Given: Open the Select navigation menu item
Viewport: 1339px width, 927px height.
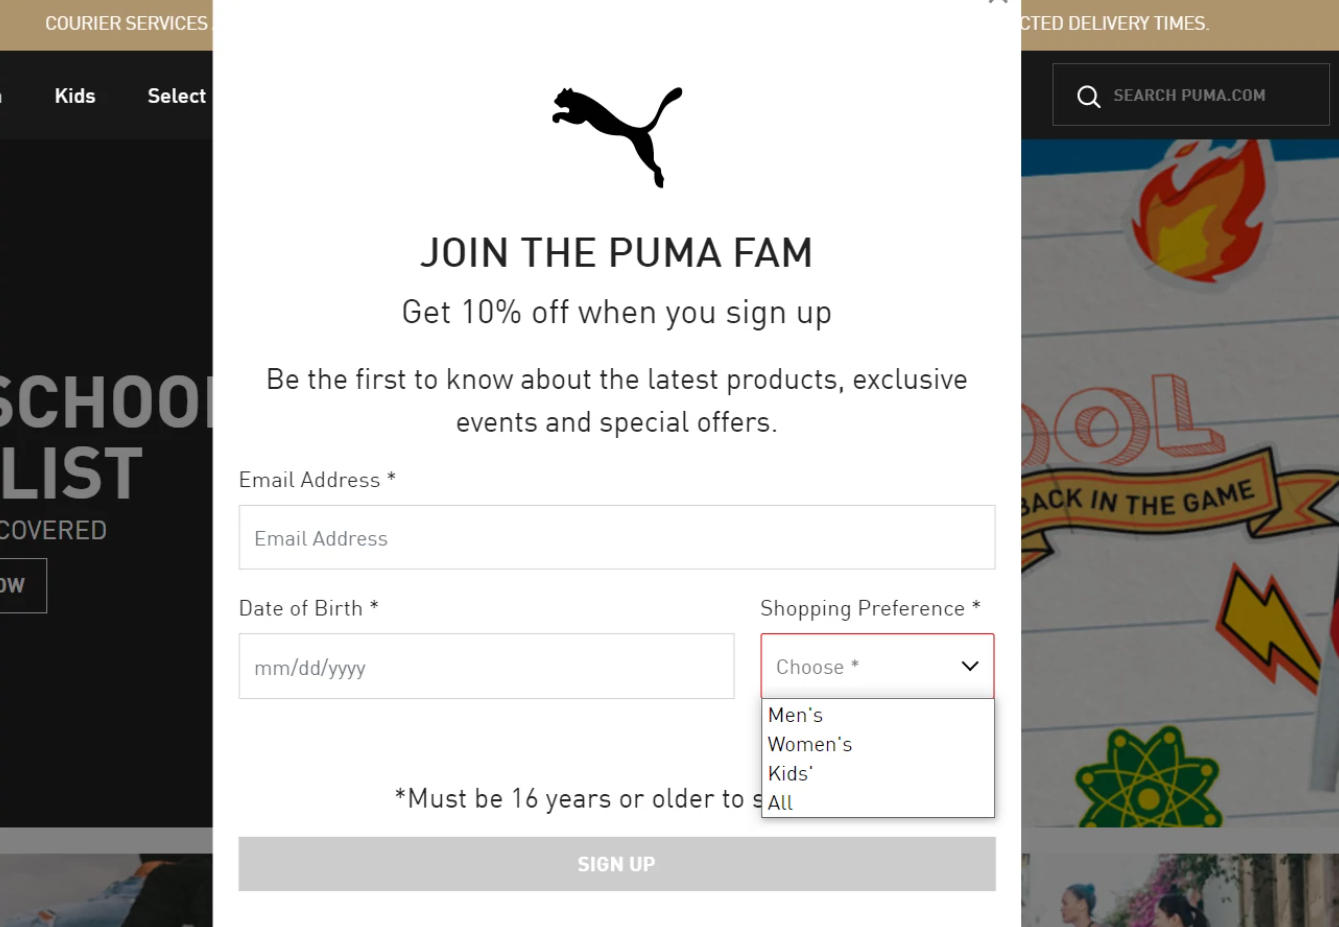Looking at the screenshot, I should coord(177,96).
